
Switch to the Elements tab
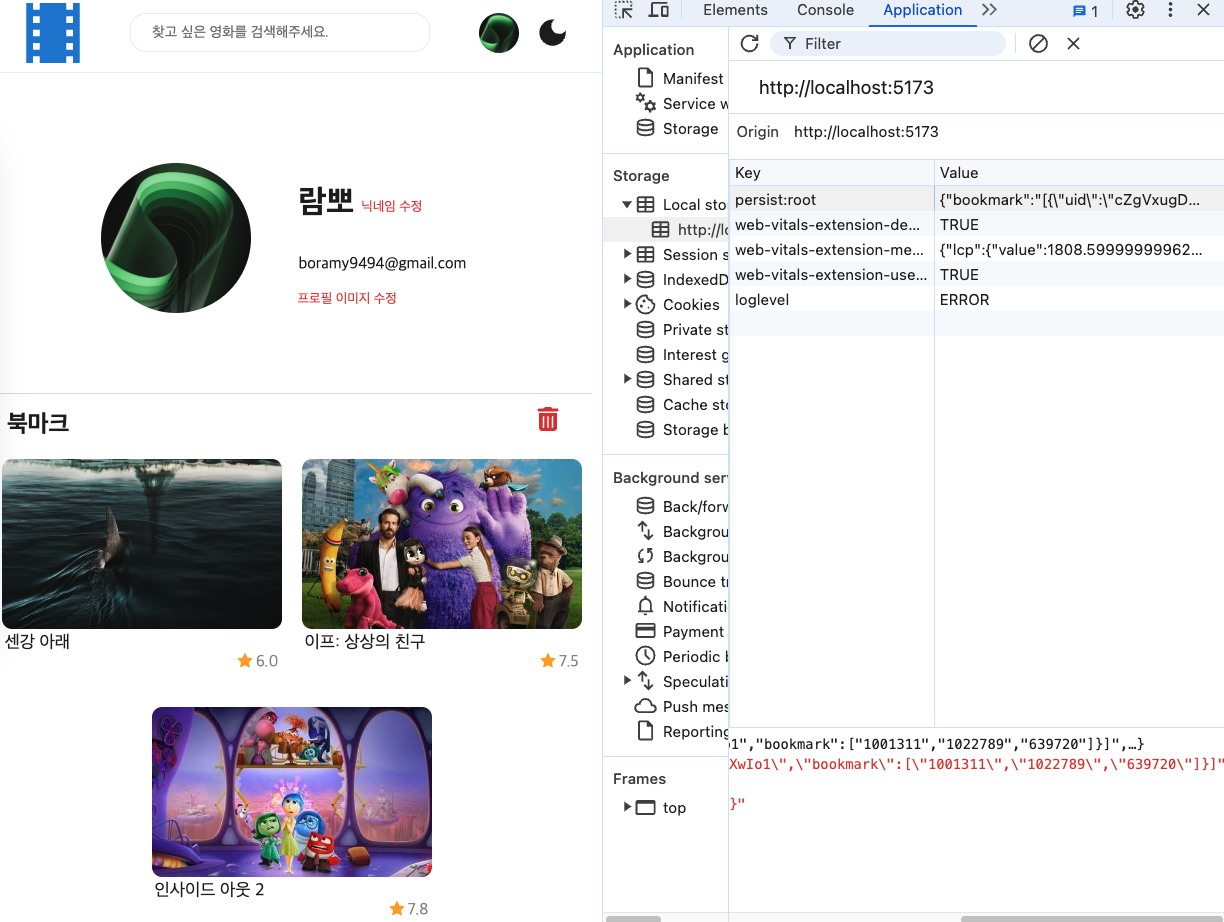click(735, 10)
